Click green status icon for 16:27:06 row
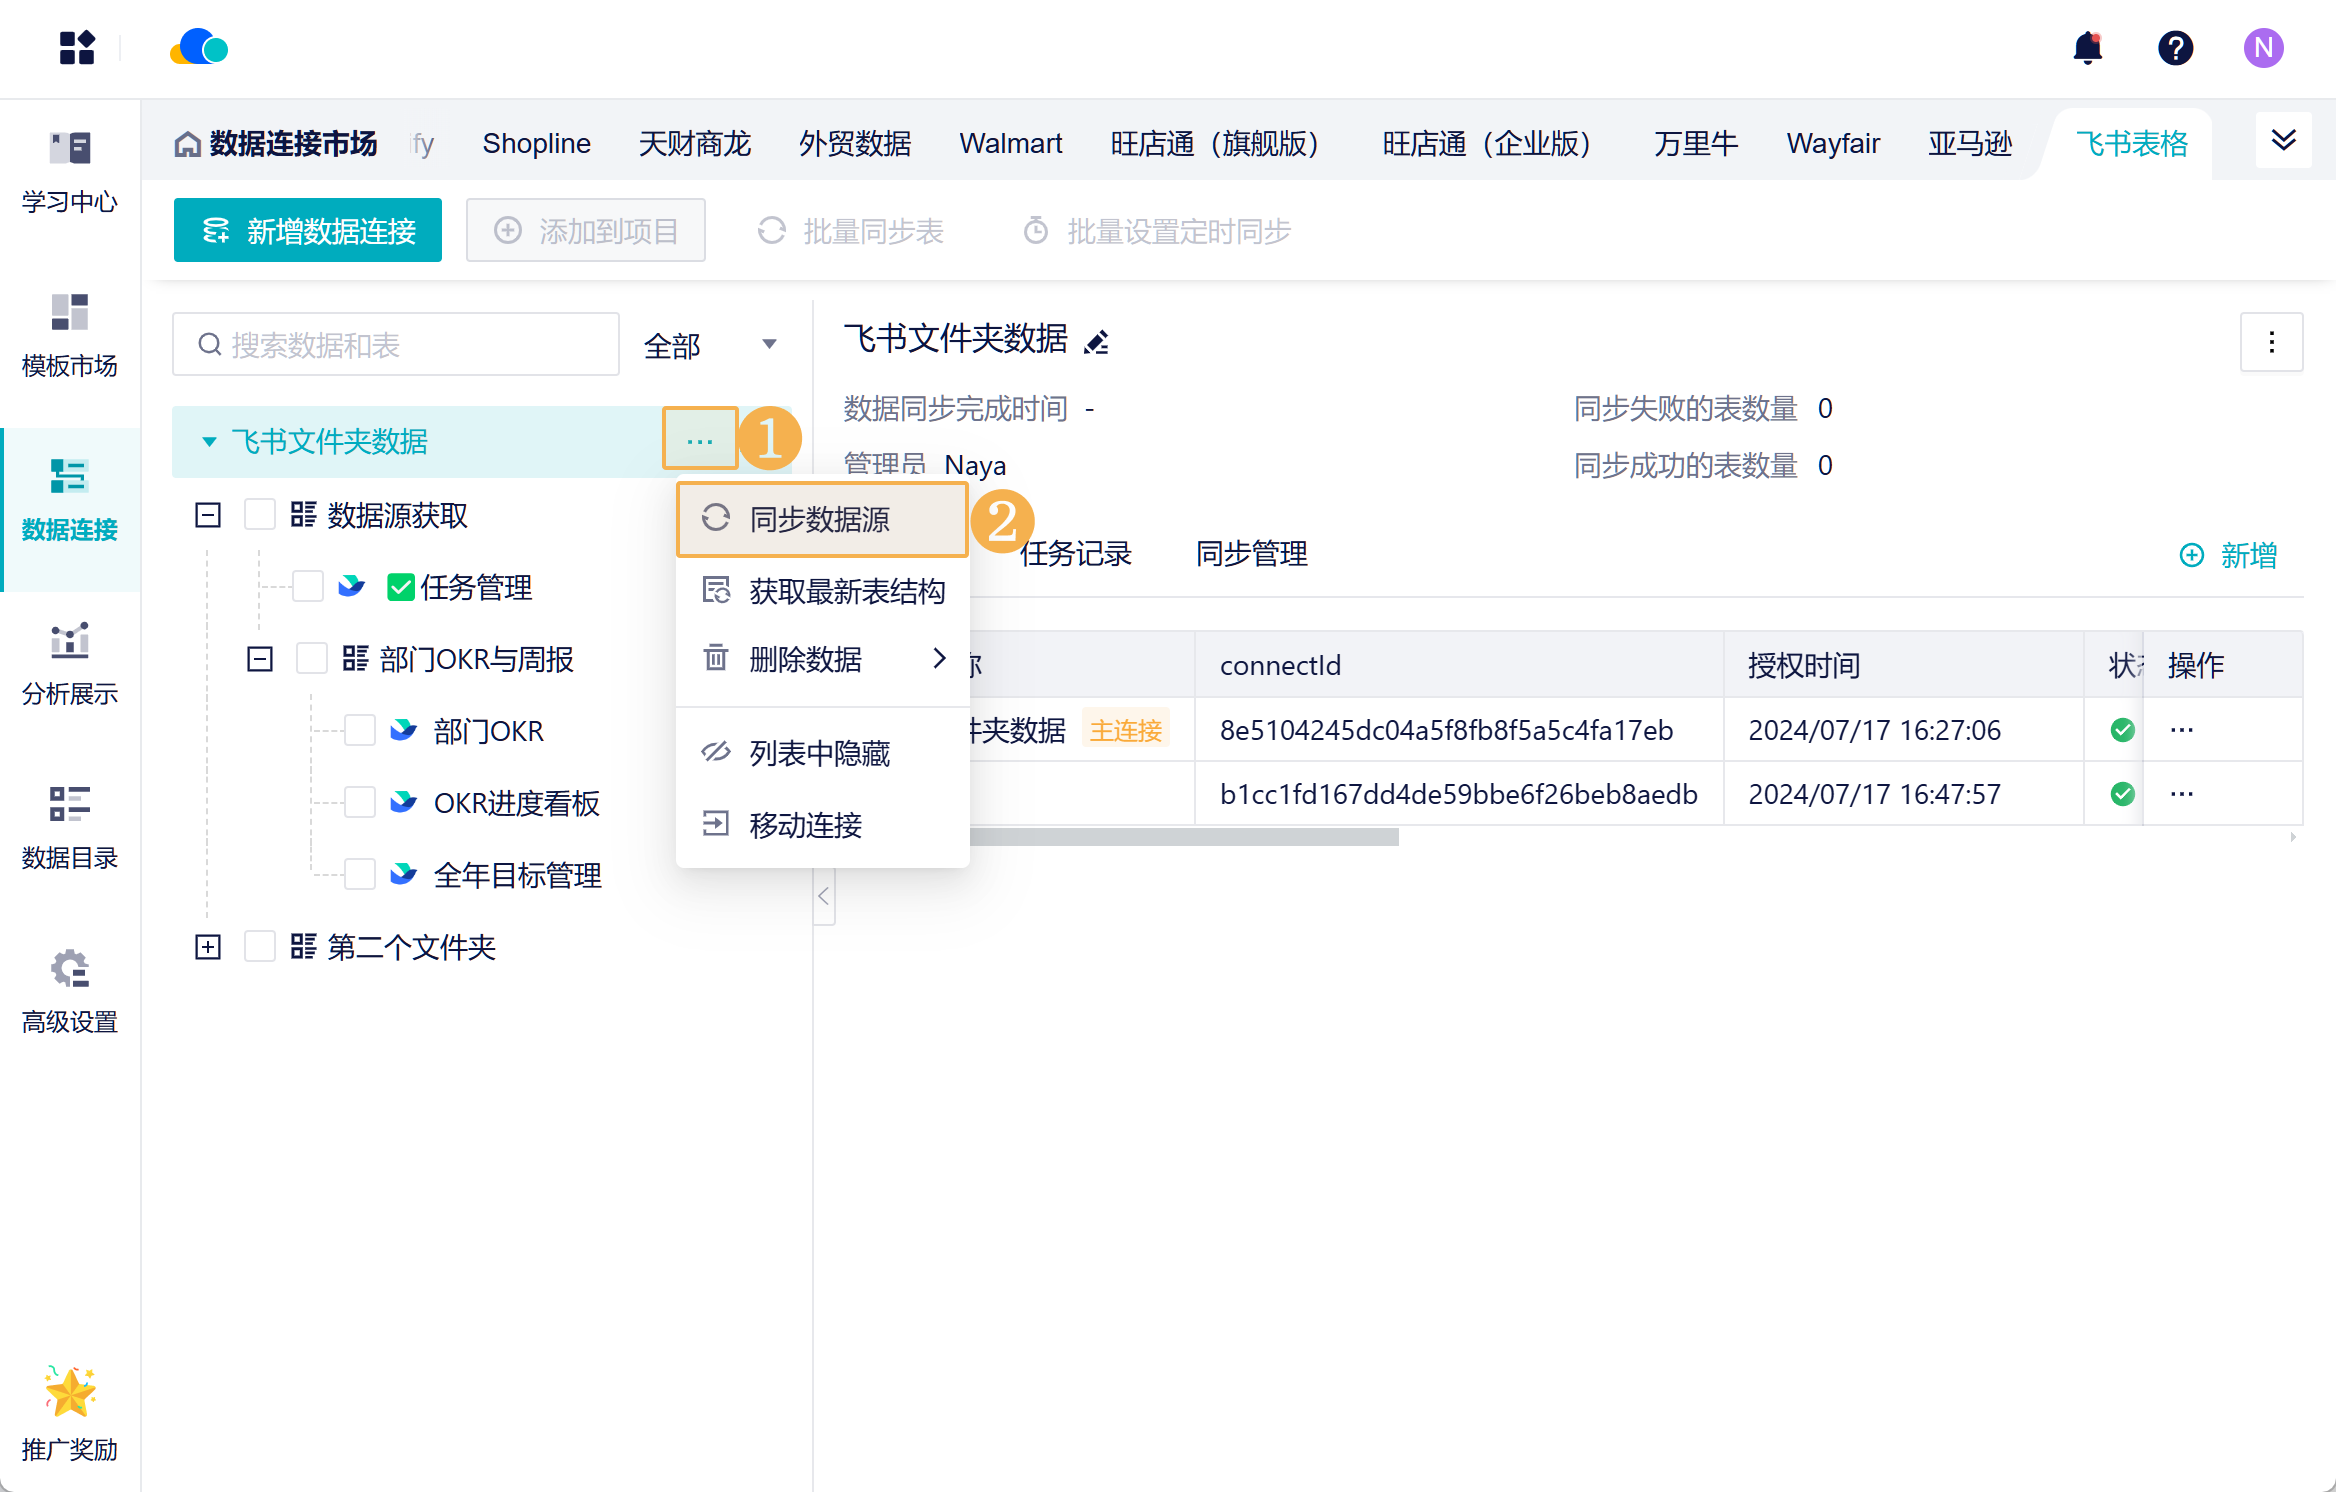Screen dimensions: 2336x1492 (x=2122, y=730)
